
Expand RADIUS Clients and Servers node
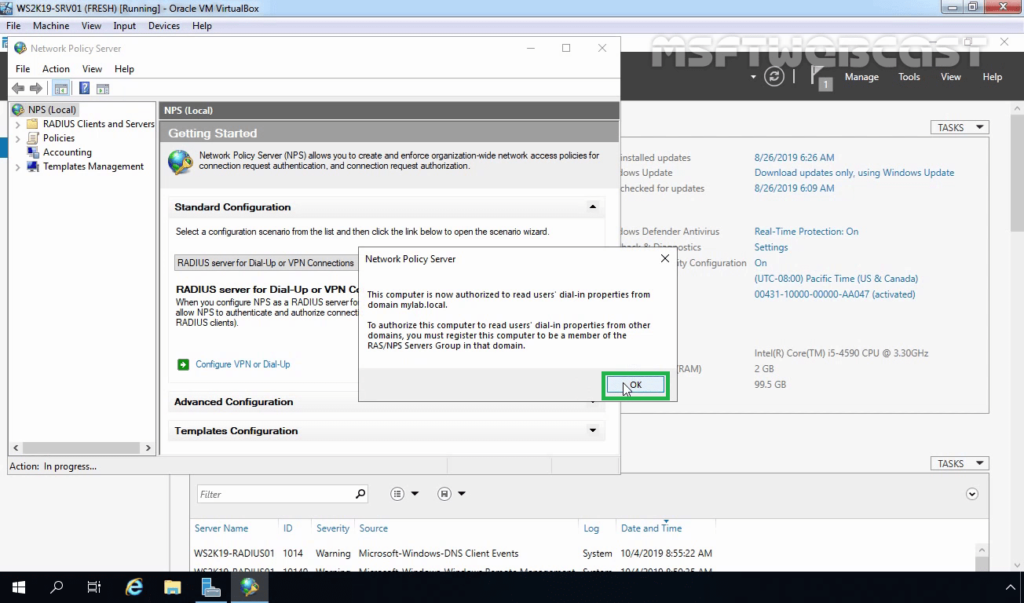[18, 124]
